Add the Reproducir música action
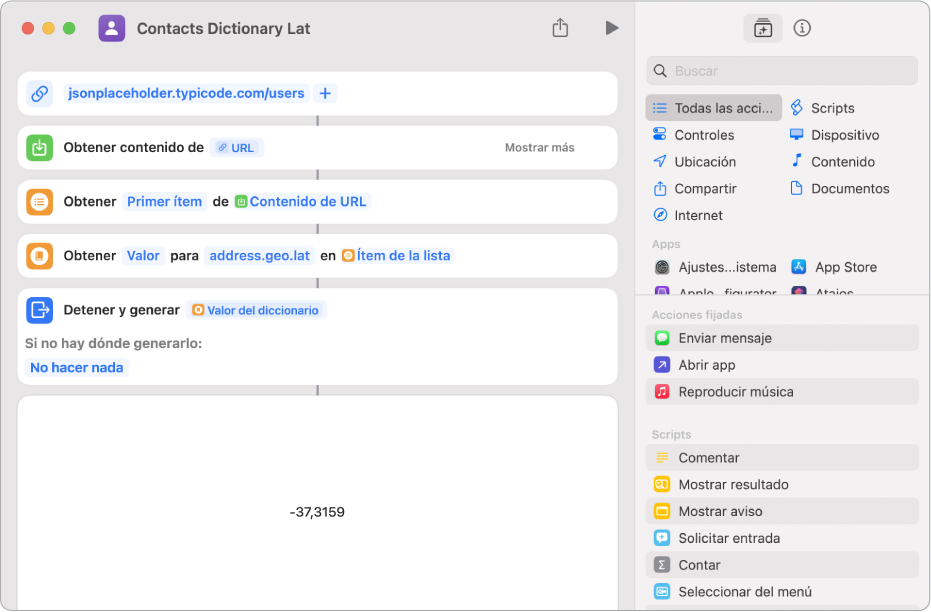Viewport: 931px width, 612px height. pyautogui.click(x=782, y=392)
